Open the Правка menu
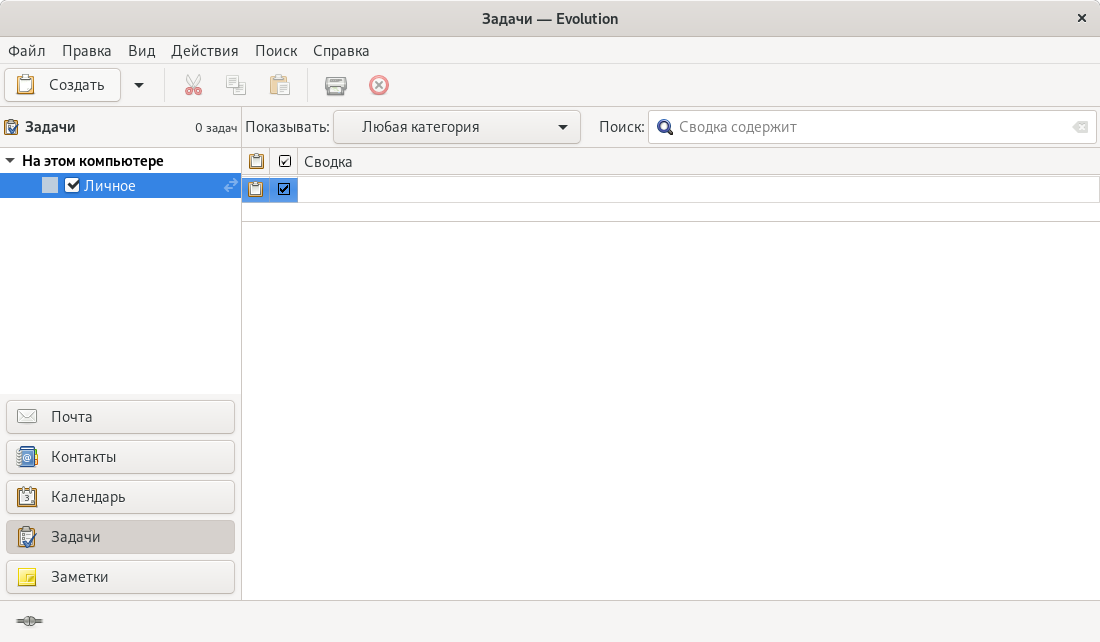Viewport: 1100px width, 642px height. click(x=86, y=51)
